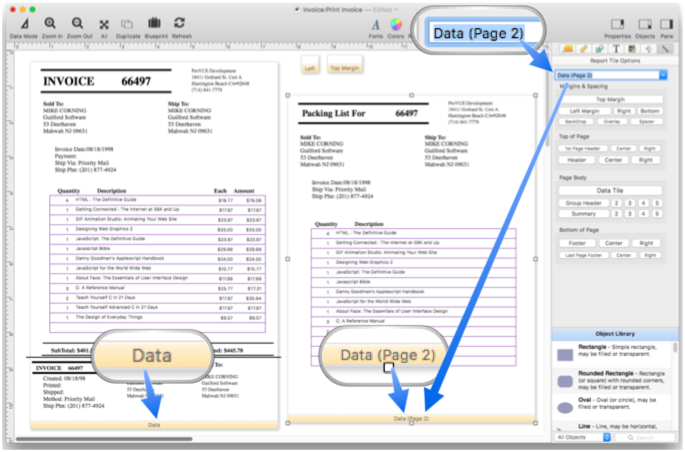The height and width of the screenshot is (452, 685).
Task: Click Center in the Header row
Action: coord(613,160)
